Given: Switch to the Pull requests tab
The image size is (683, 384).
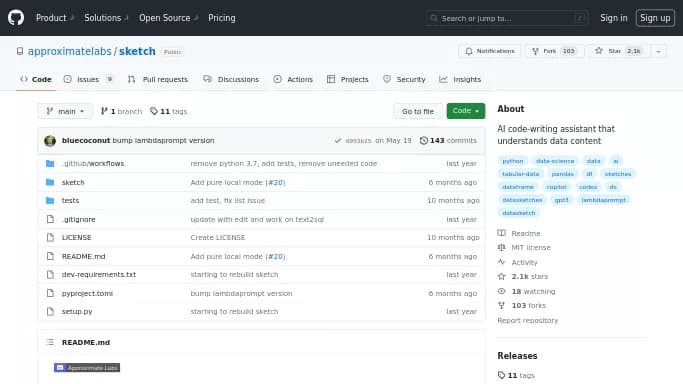Looking at the screenshot, I should pyautogui.click(x=158, y=79).
